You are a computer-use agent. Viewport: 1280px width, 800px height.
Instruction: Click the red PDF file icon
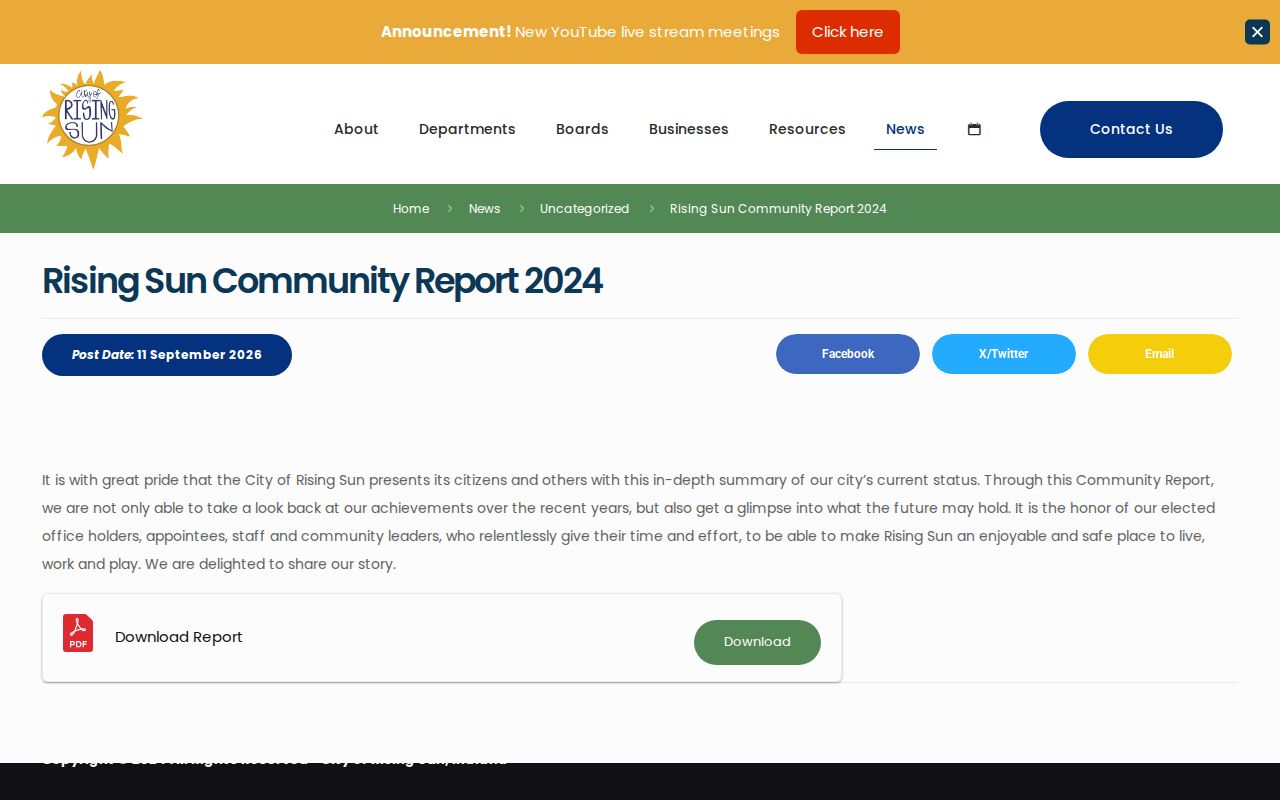tap(78, 633)
